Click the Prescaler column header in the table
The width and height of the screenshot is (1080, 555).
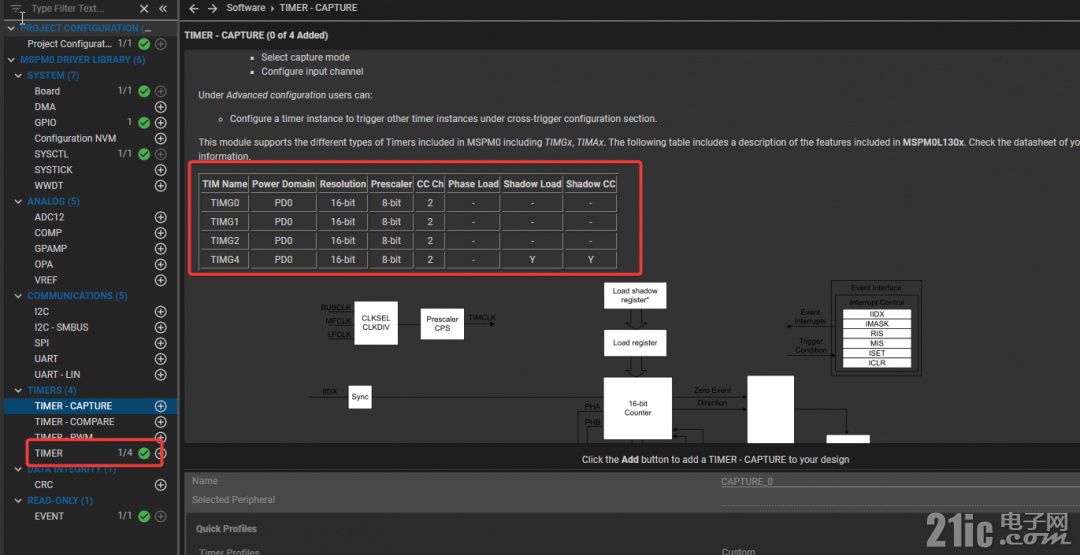(391, 184)
